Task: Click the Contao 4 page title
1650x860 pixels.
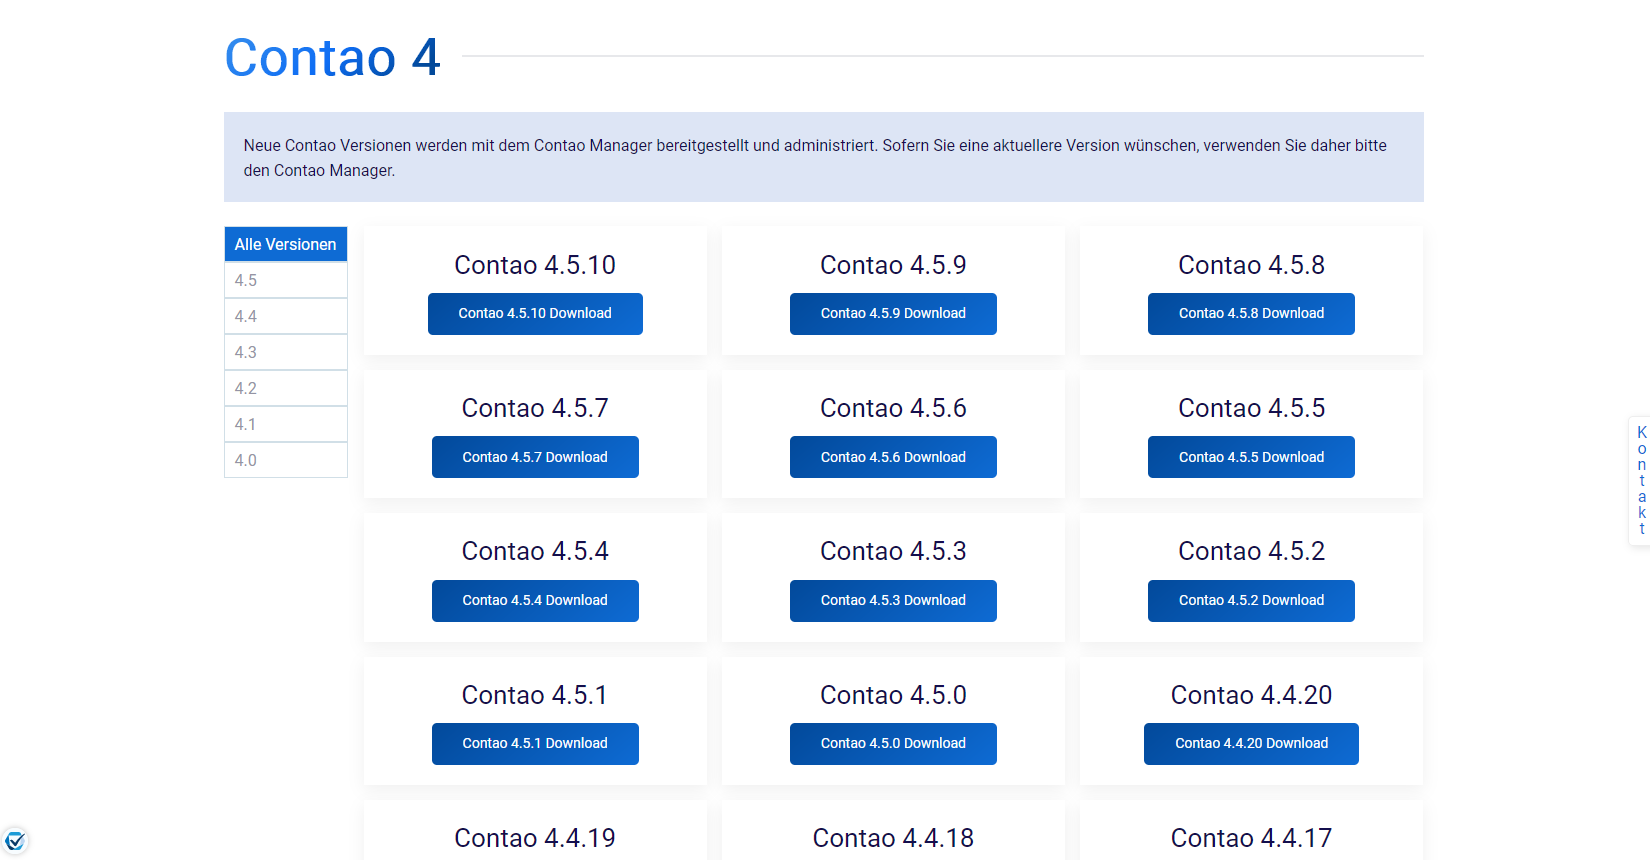Action: tap(332, 57)
